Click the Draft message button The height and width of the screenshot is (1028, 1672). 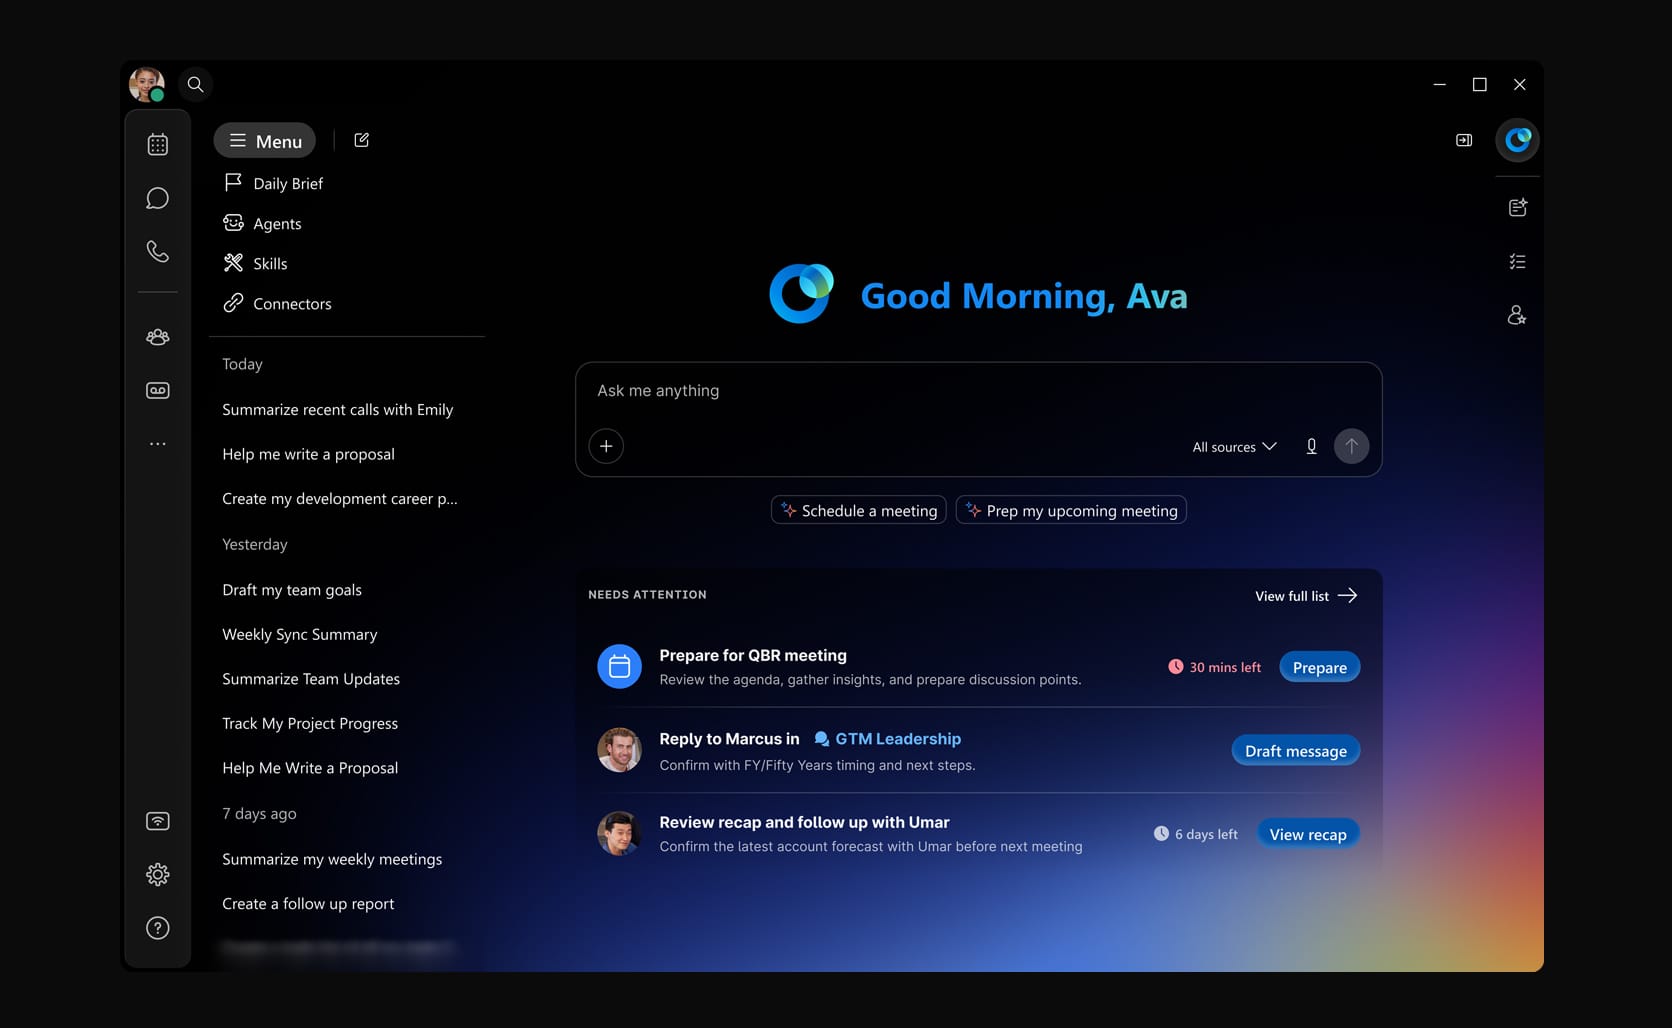(1295, 750)
